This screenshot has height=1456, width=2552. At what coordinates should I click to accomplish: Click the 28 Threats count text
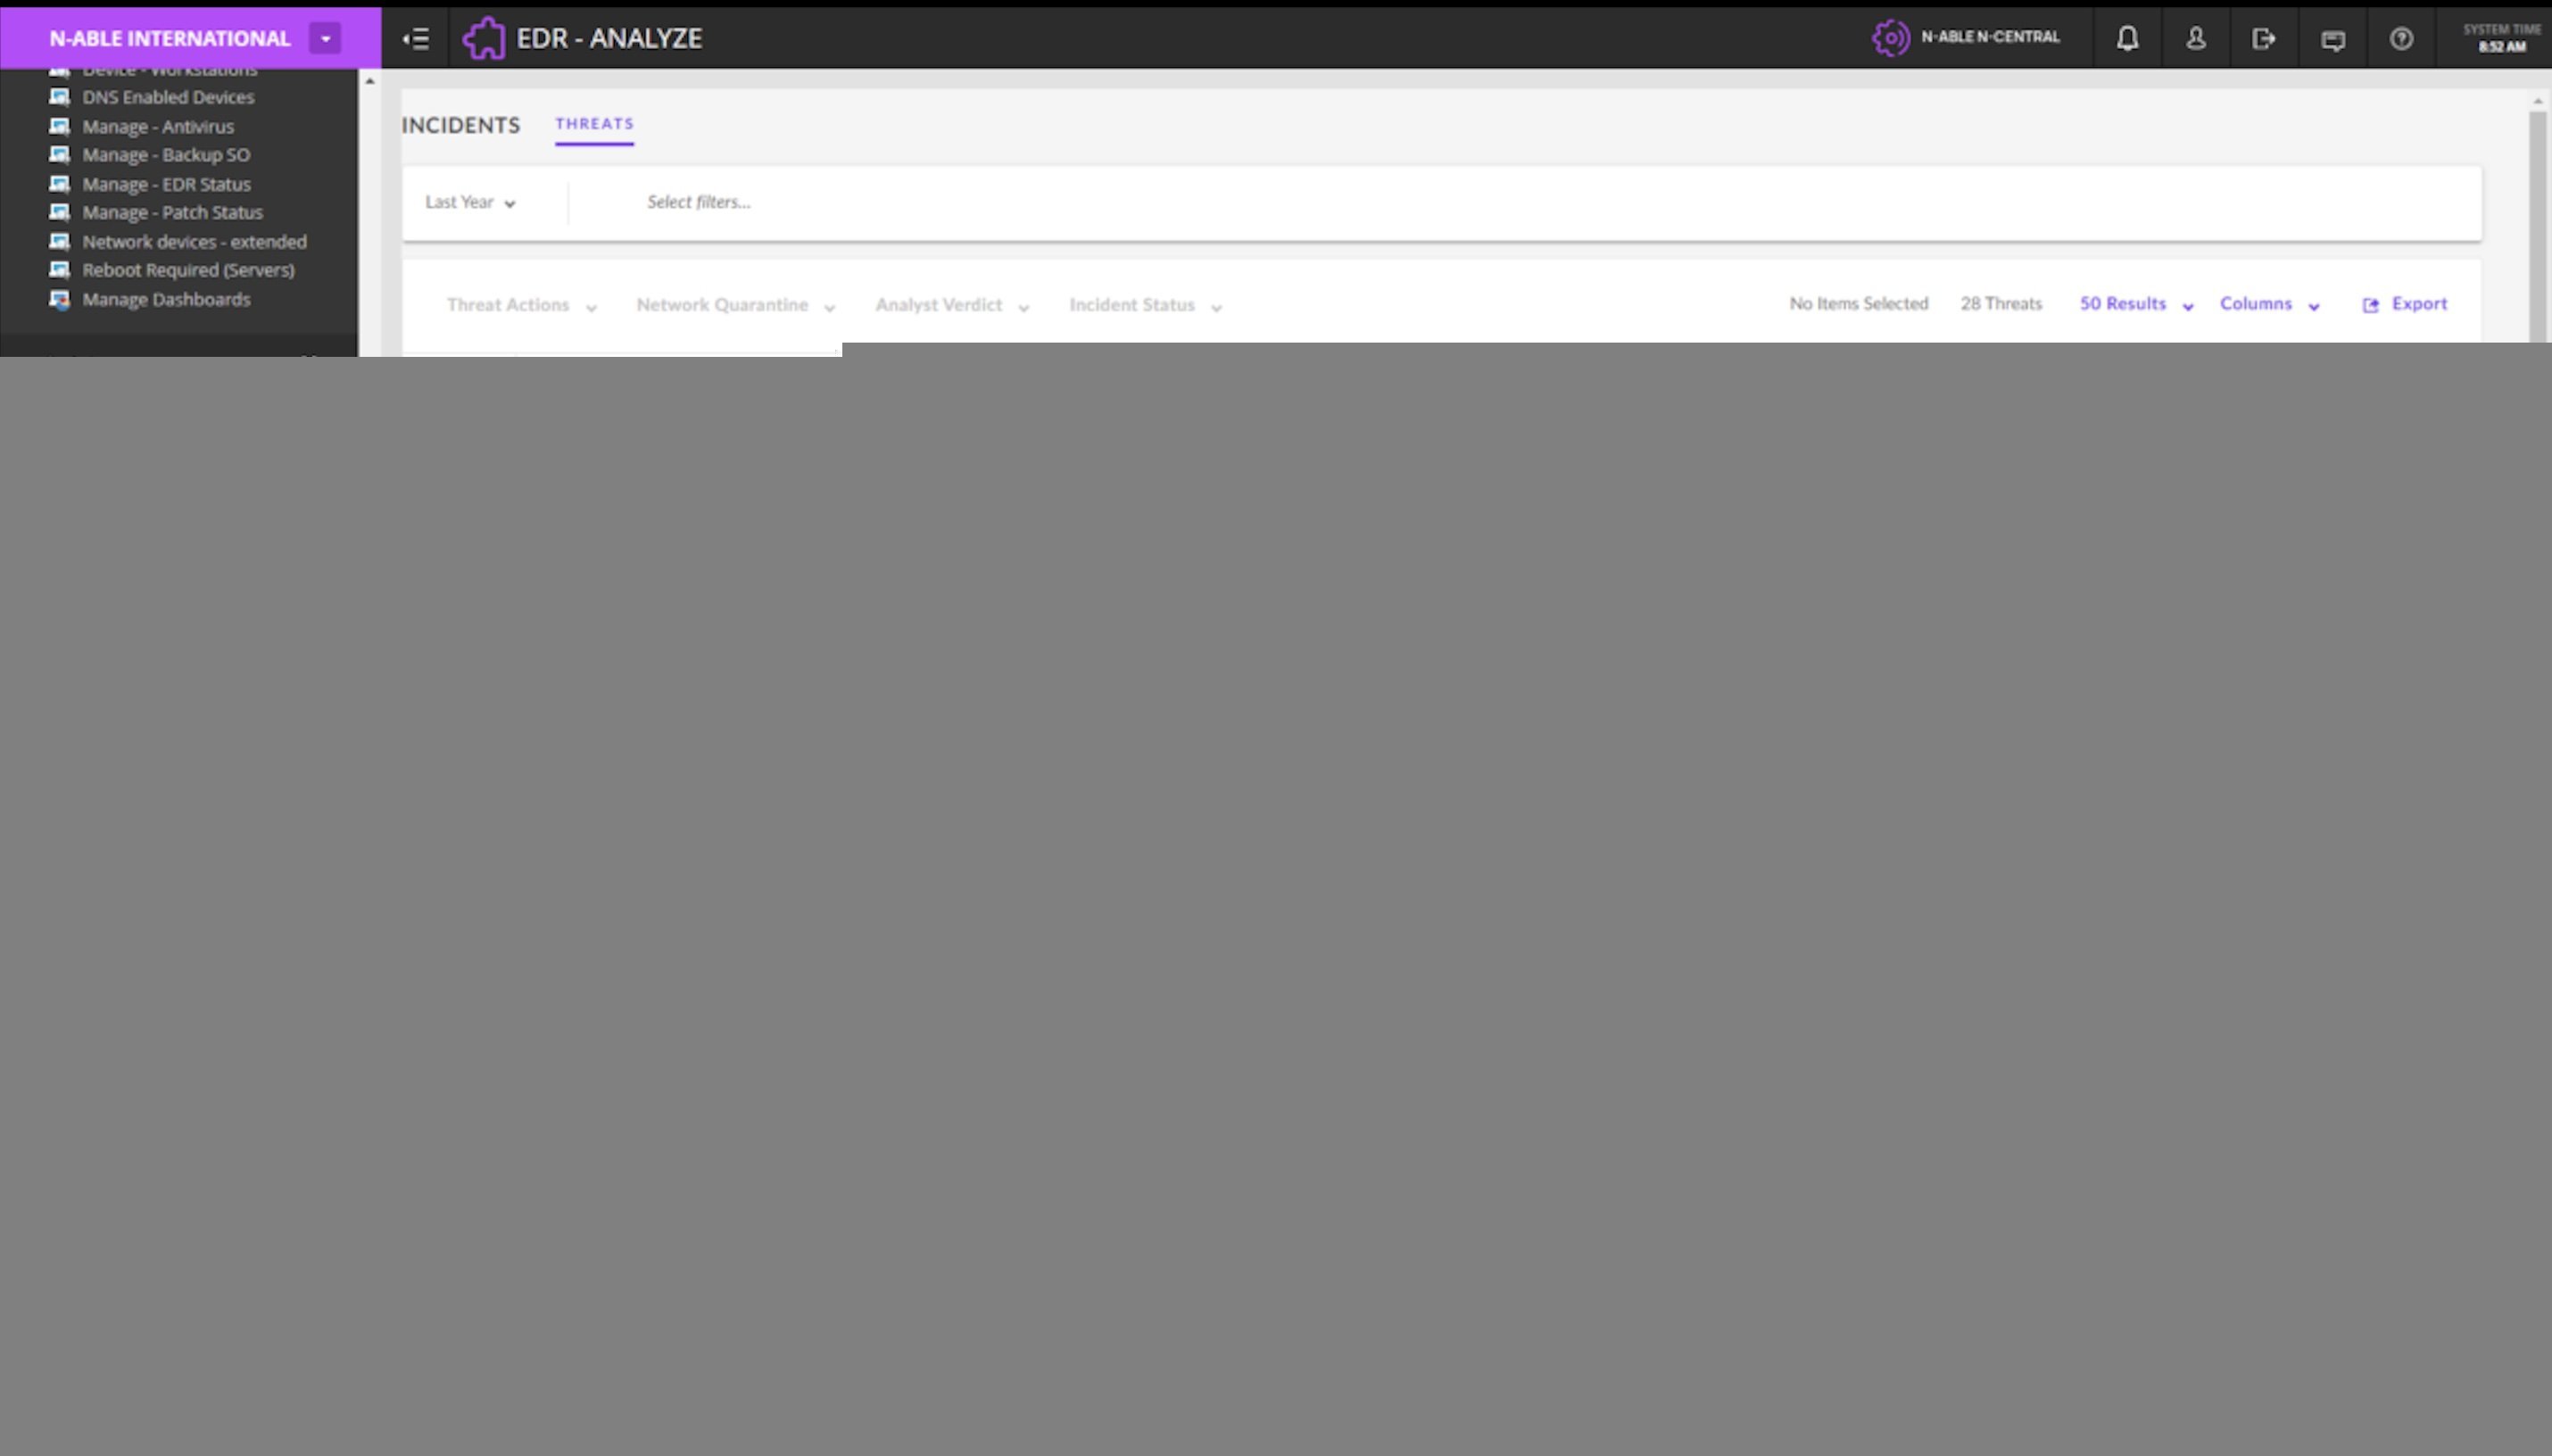pos(2001,303)
